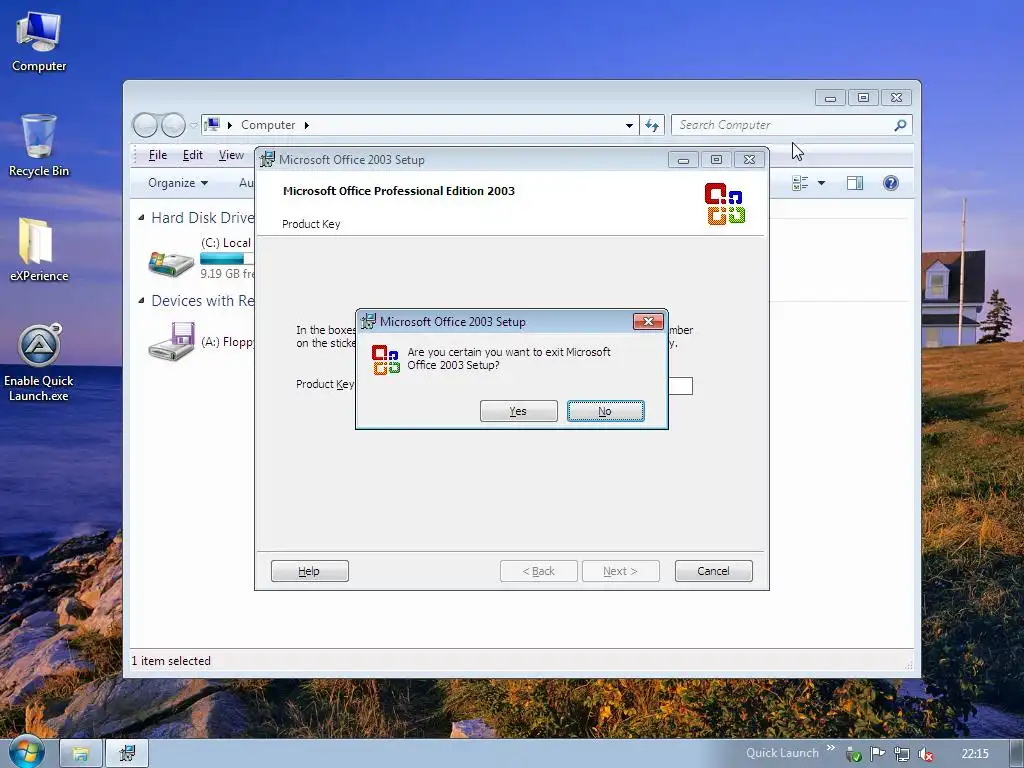The image size is (1024, 768).
Task: Minimize the Office 2003 Setup window
Action: [683, 159]
